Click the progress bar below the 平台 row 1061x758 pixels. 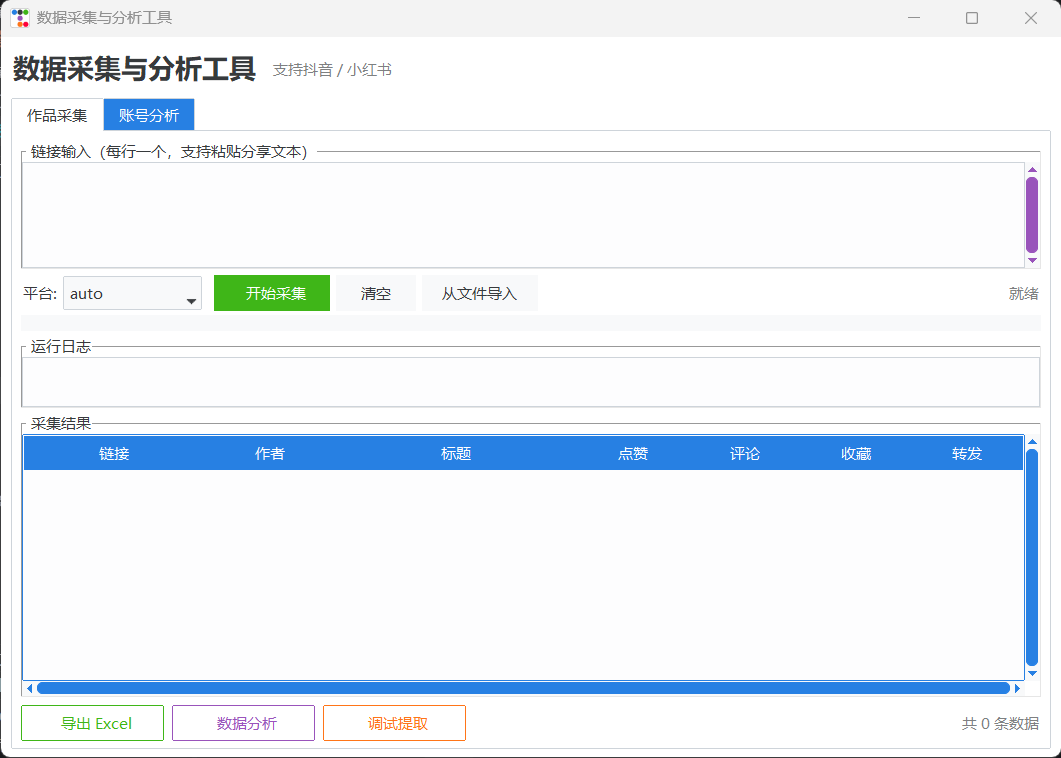(x=531, y=323)
